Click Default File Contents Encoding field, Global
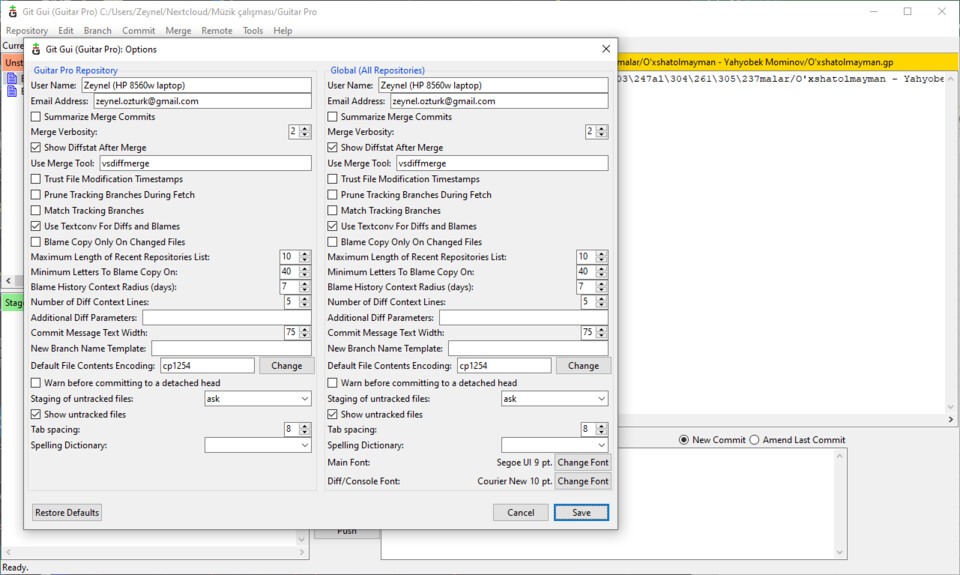The height and width of the screenshot is (575, 960). [x=504, y=366]
